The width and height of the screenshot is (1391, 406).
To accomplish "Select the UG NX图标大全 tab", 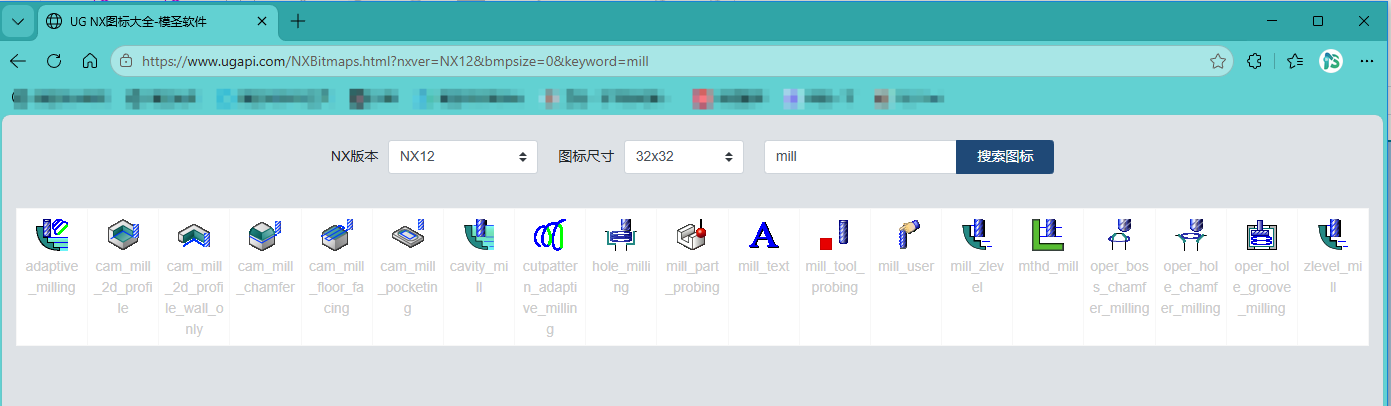I will point(158,21).
